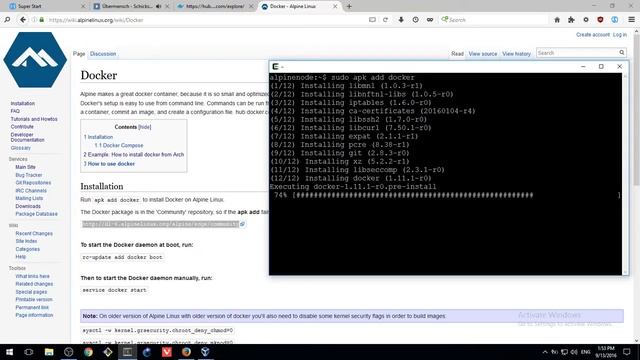Screen dimensions: 640x360
Task: Open the red Vivaldi icon on taskbar
Action: pos(167,352)
